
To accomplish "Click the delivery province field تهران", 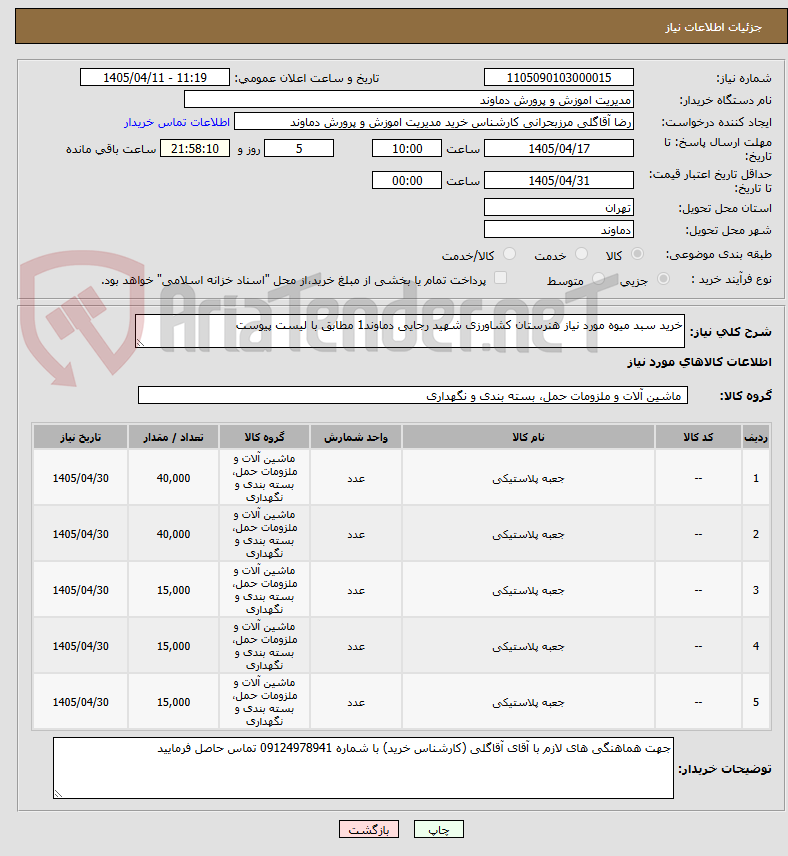I will click(559, 207).
